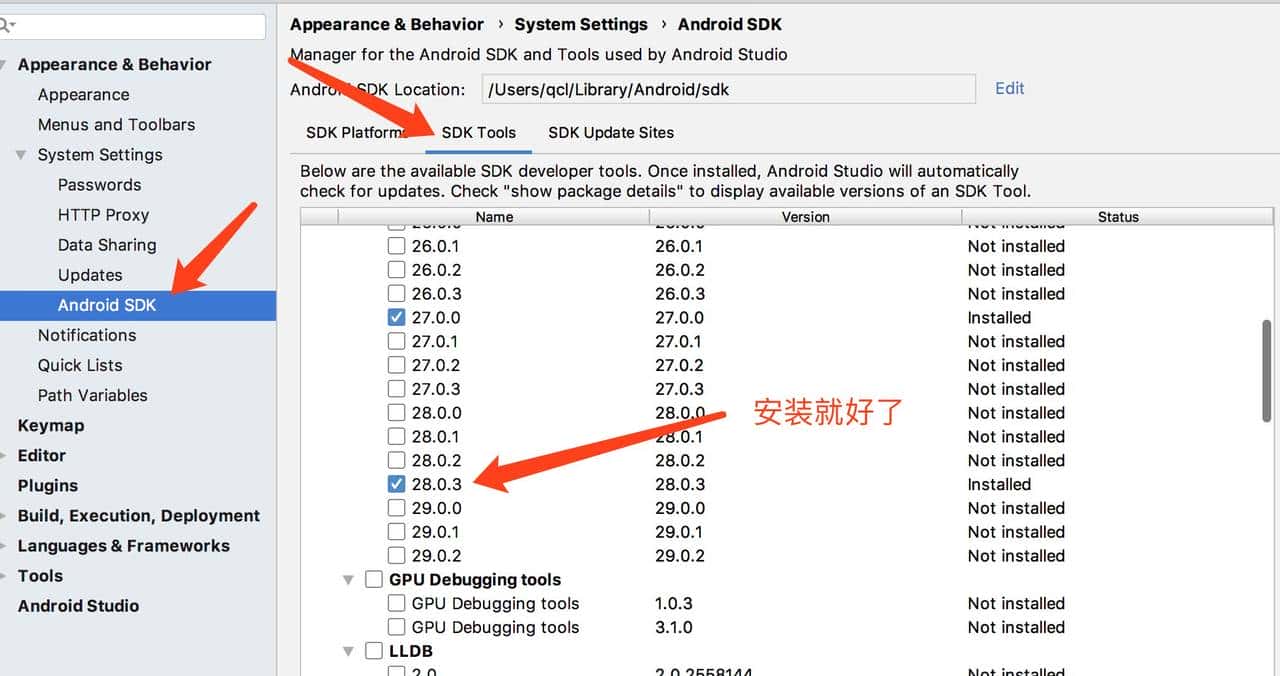Screen dimensions: 1280x676
Task: Collapse the System Settings tree node
Action: [x=22, y=155]
